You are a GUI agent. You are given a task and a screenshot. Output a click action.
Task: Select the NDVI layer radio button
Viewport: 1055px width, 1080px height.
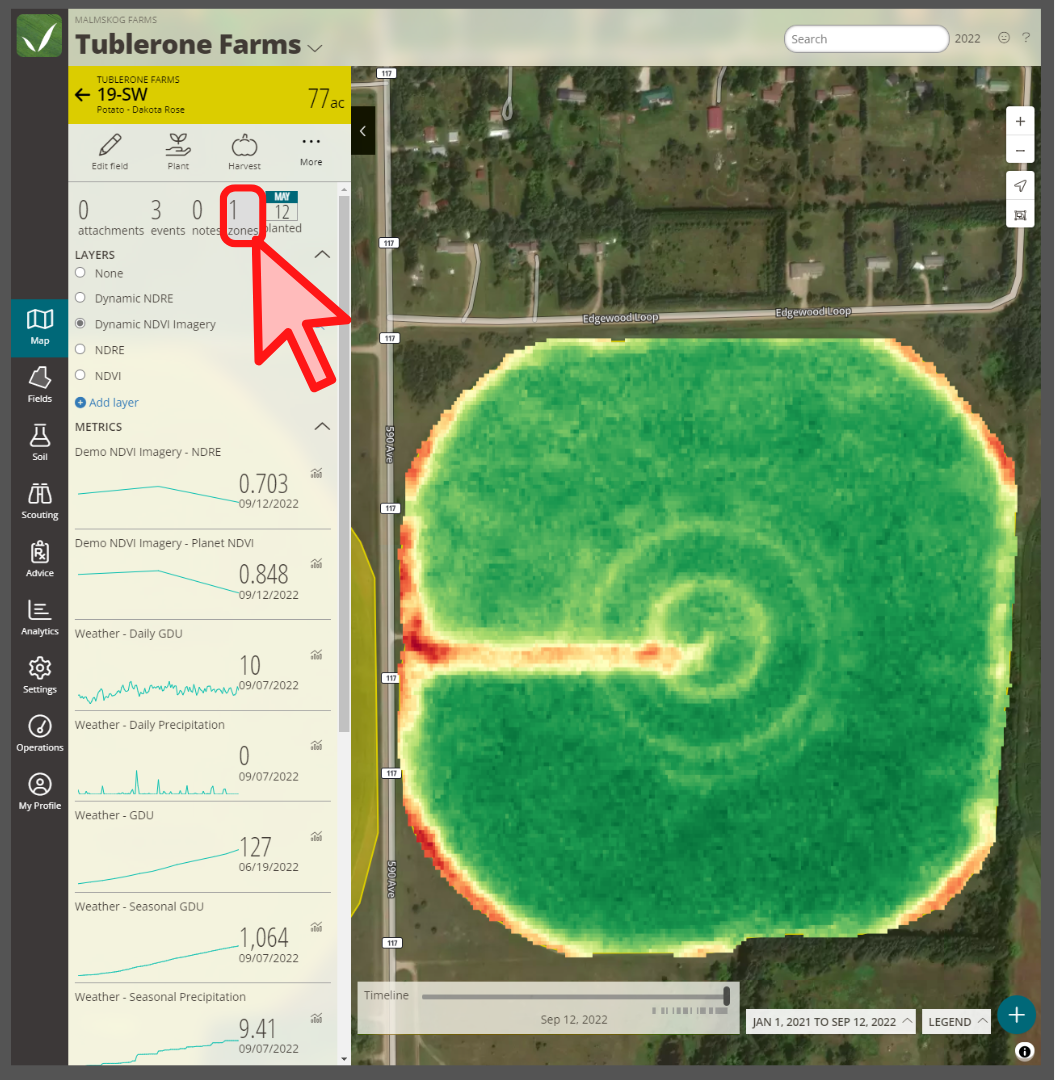click(81, 375)
